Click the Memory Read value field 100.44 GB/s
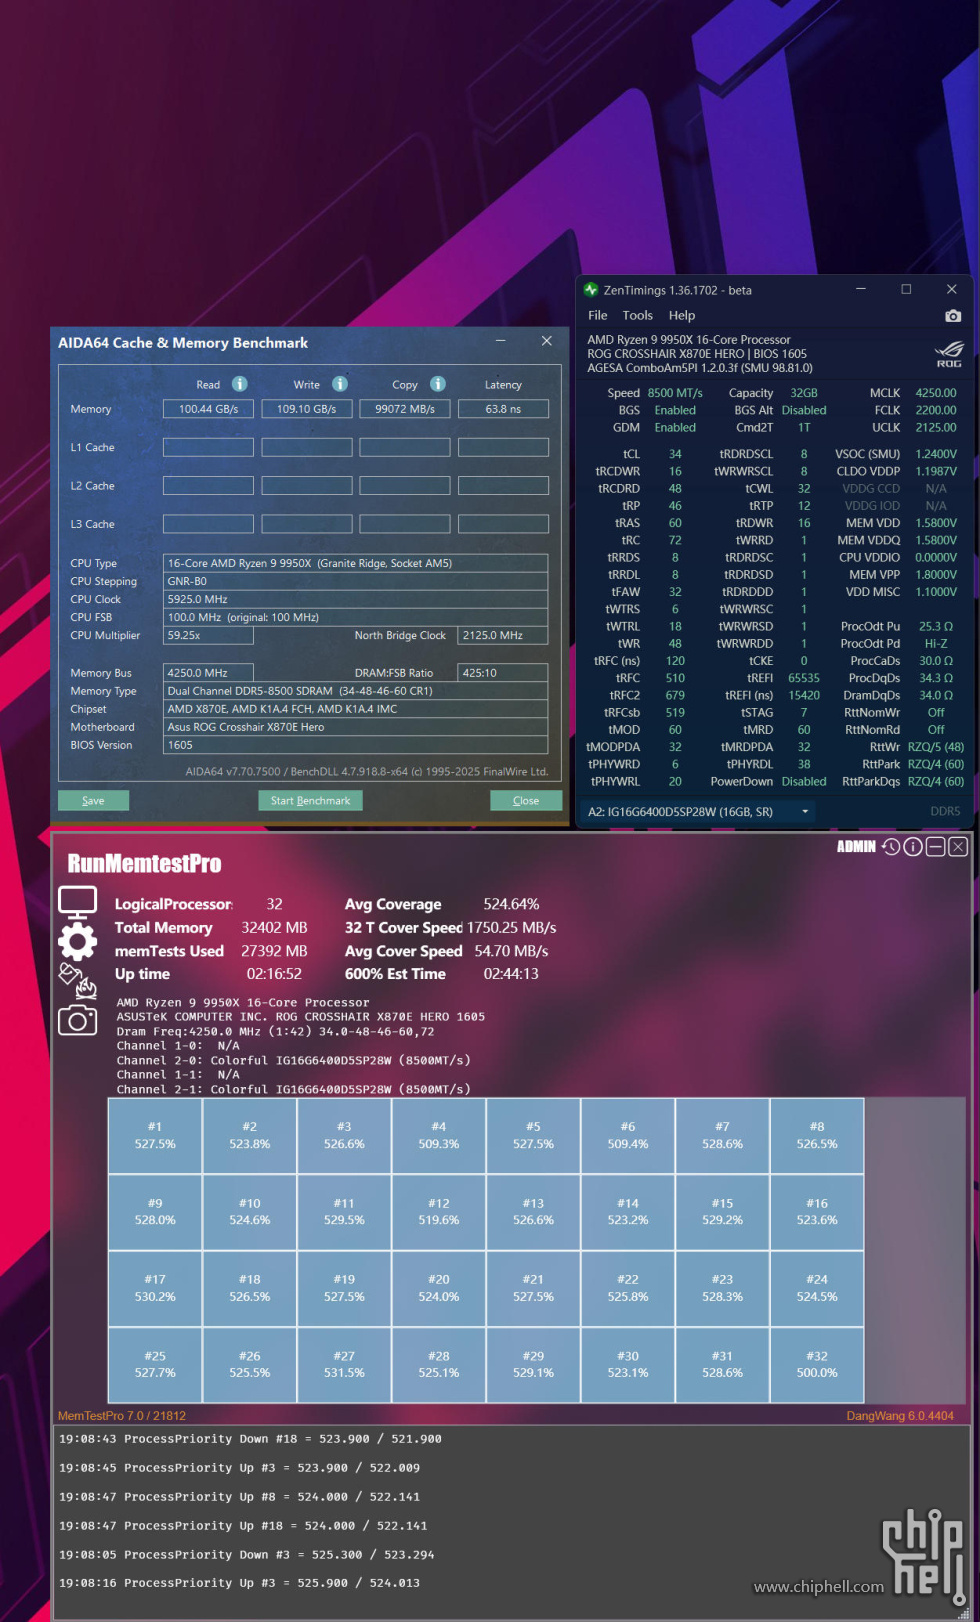This screenshot has width=980, height=1622. tap(208, 409)
